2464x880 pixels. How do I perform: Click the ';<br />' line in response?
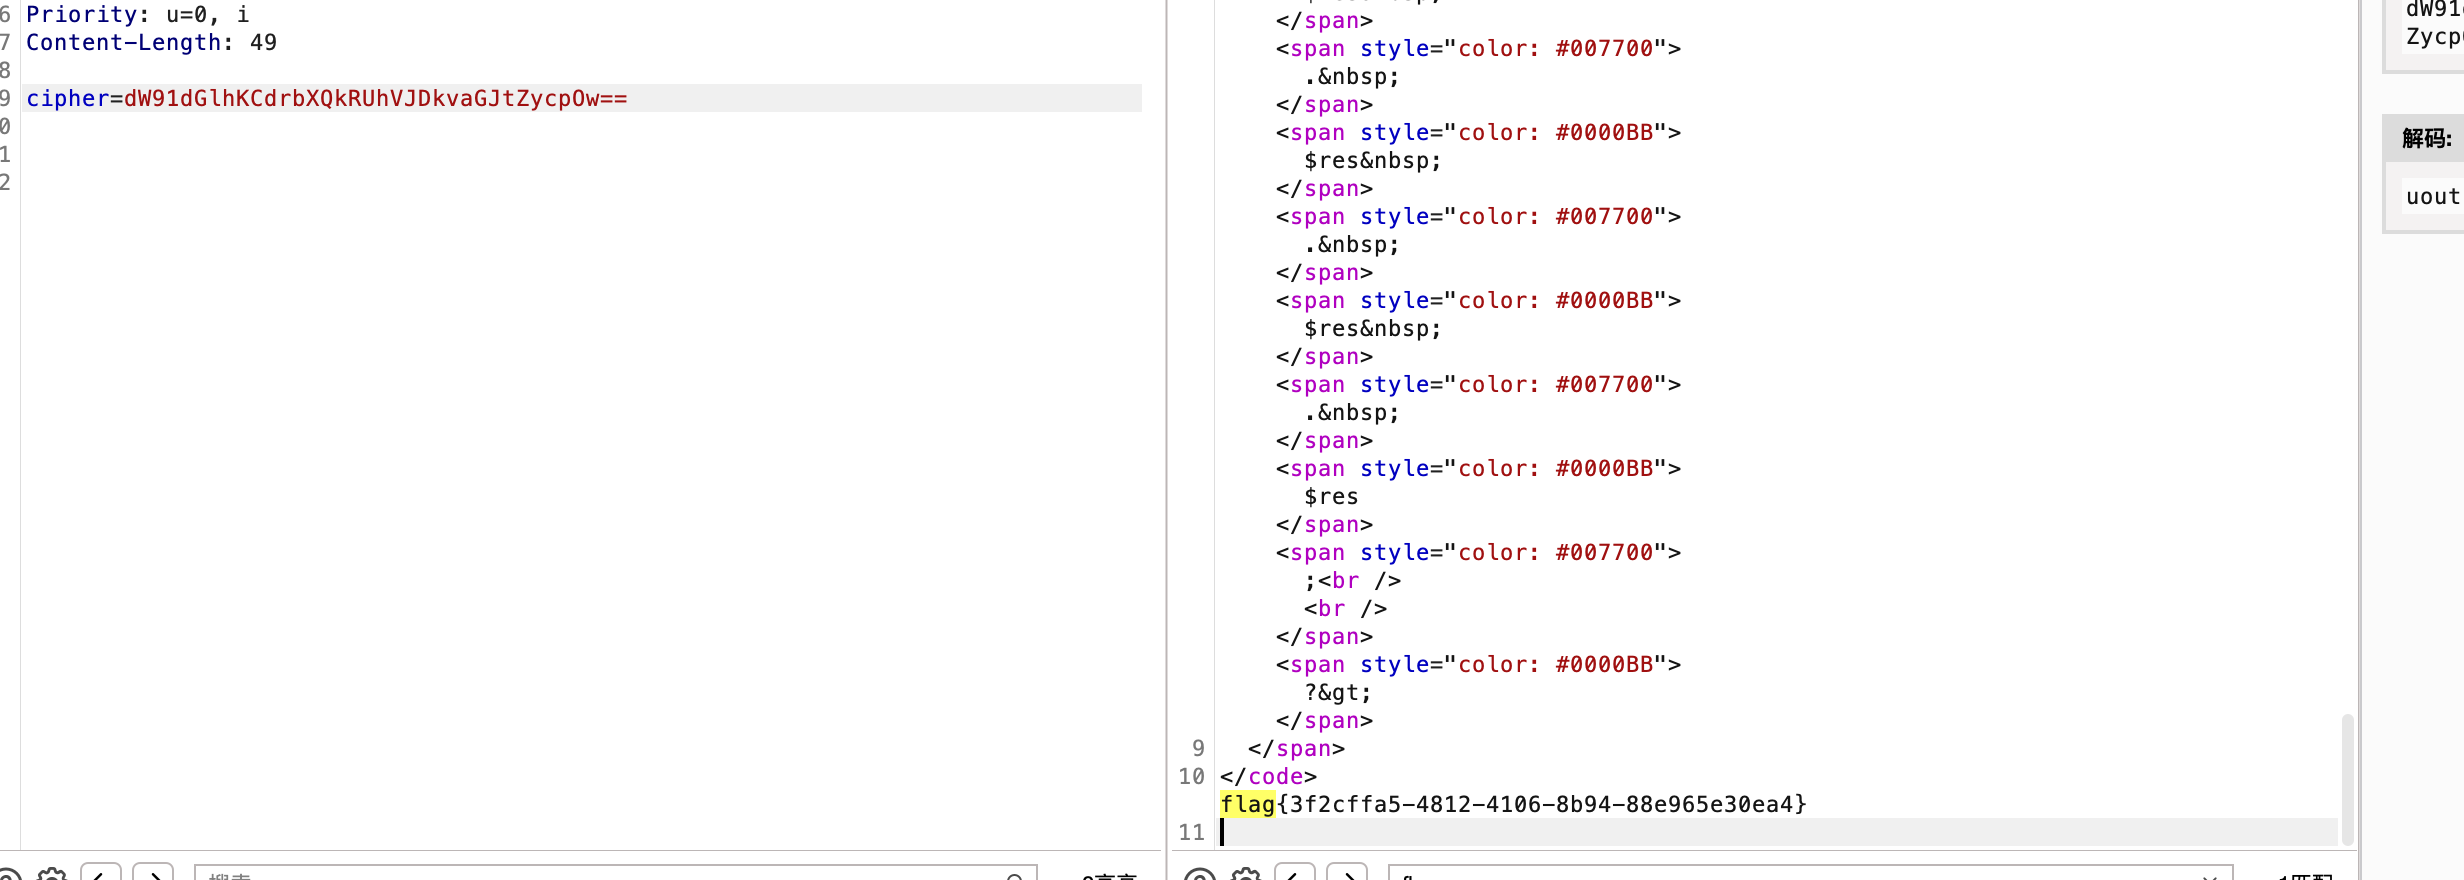(1352, 580)
